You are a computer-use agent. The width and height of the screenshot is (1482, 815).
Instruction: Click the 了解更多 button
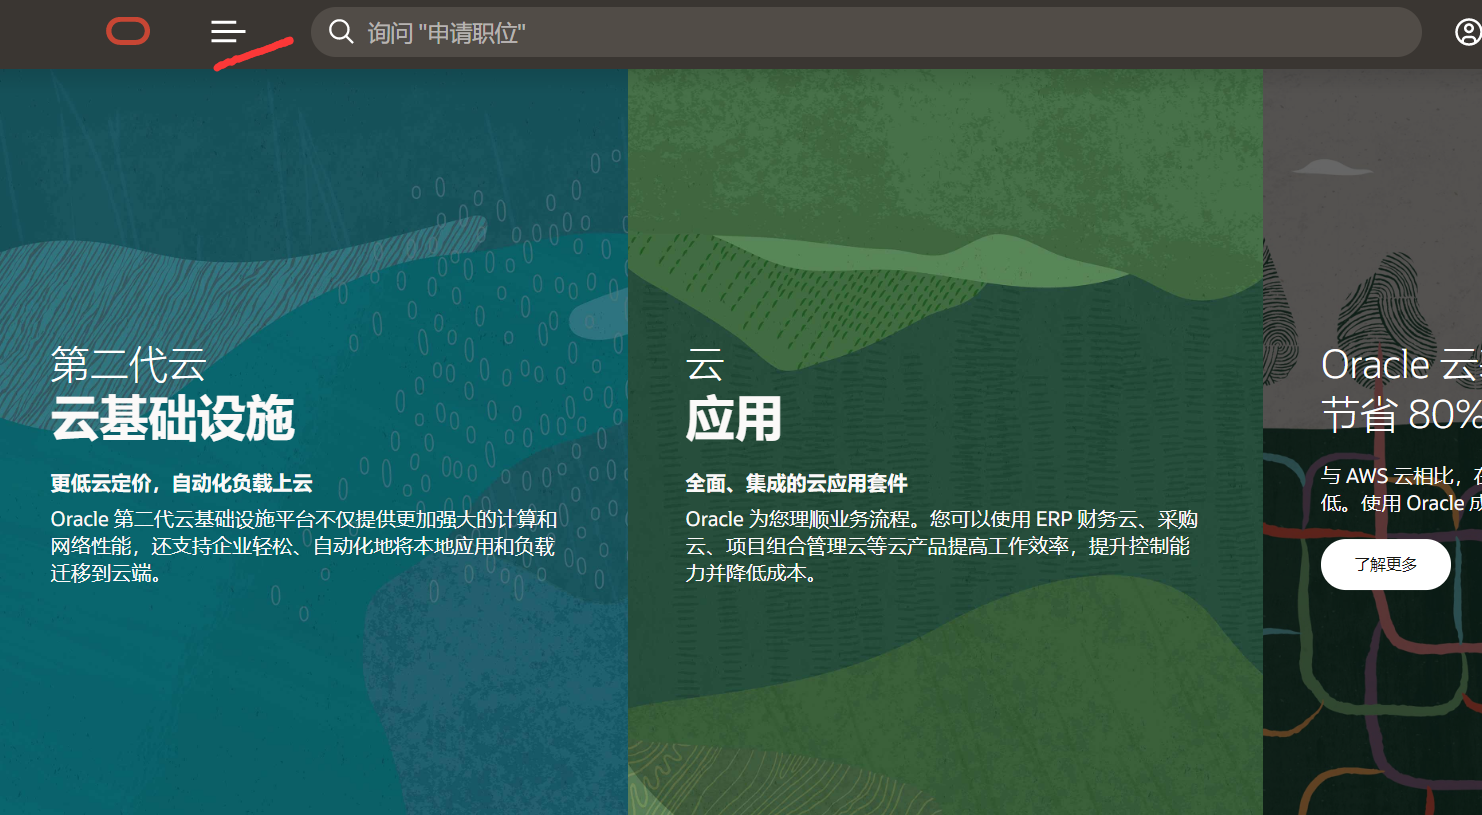[1385, 564]
